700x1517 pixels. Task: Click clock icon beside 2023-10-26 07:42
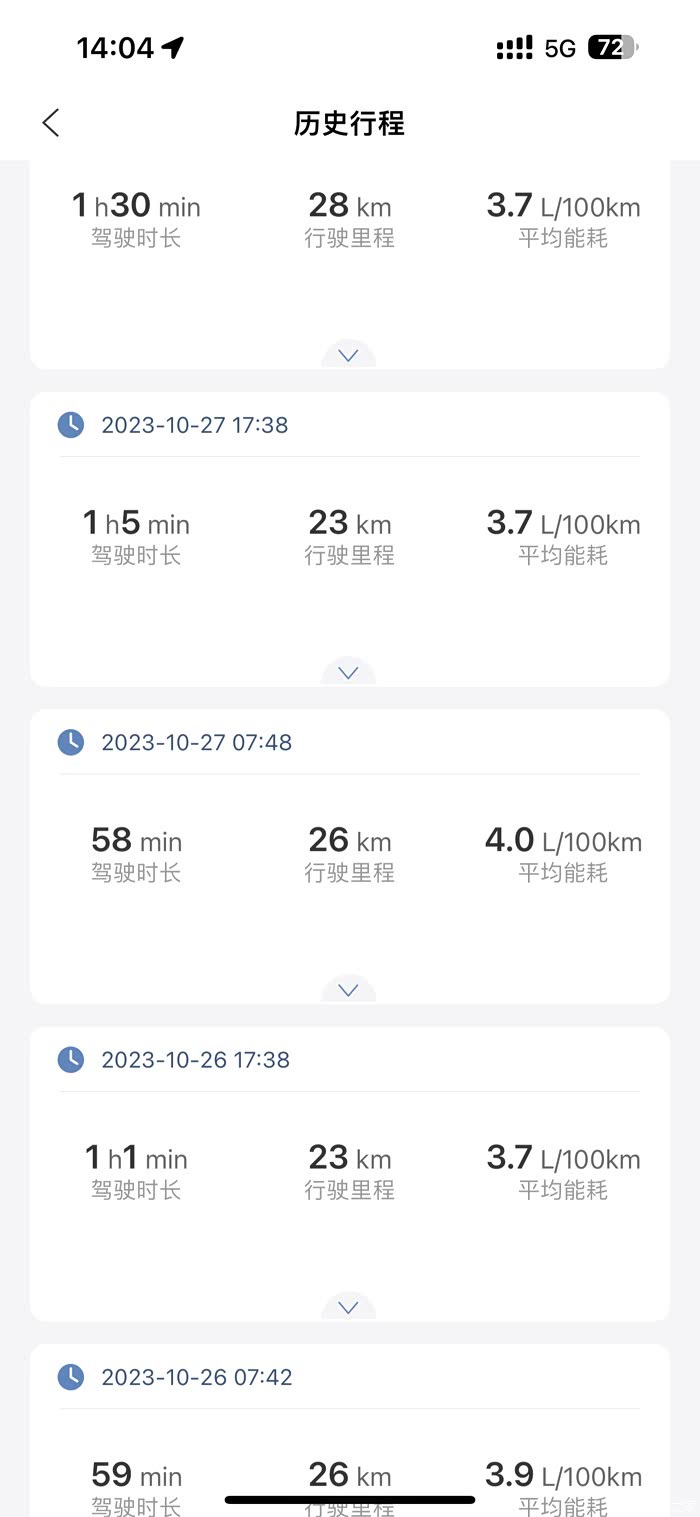tap(71, 1377)
